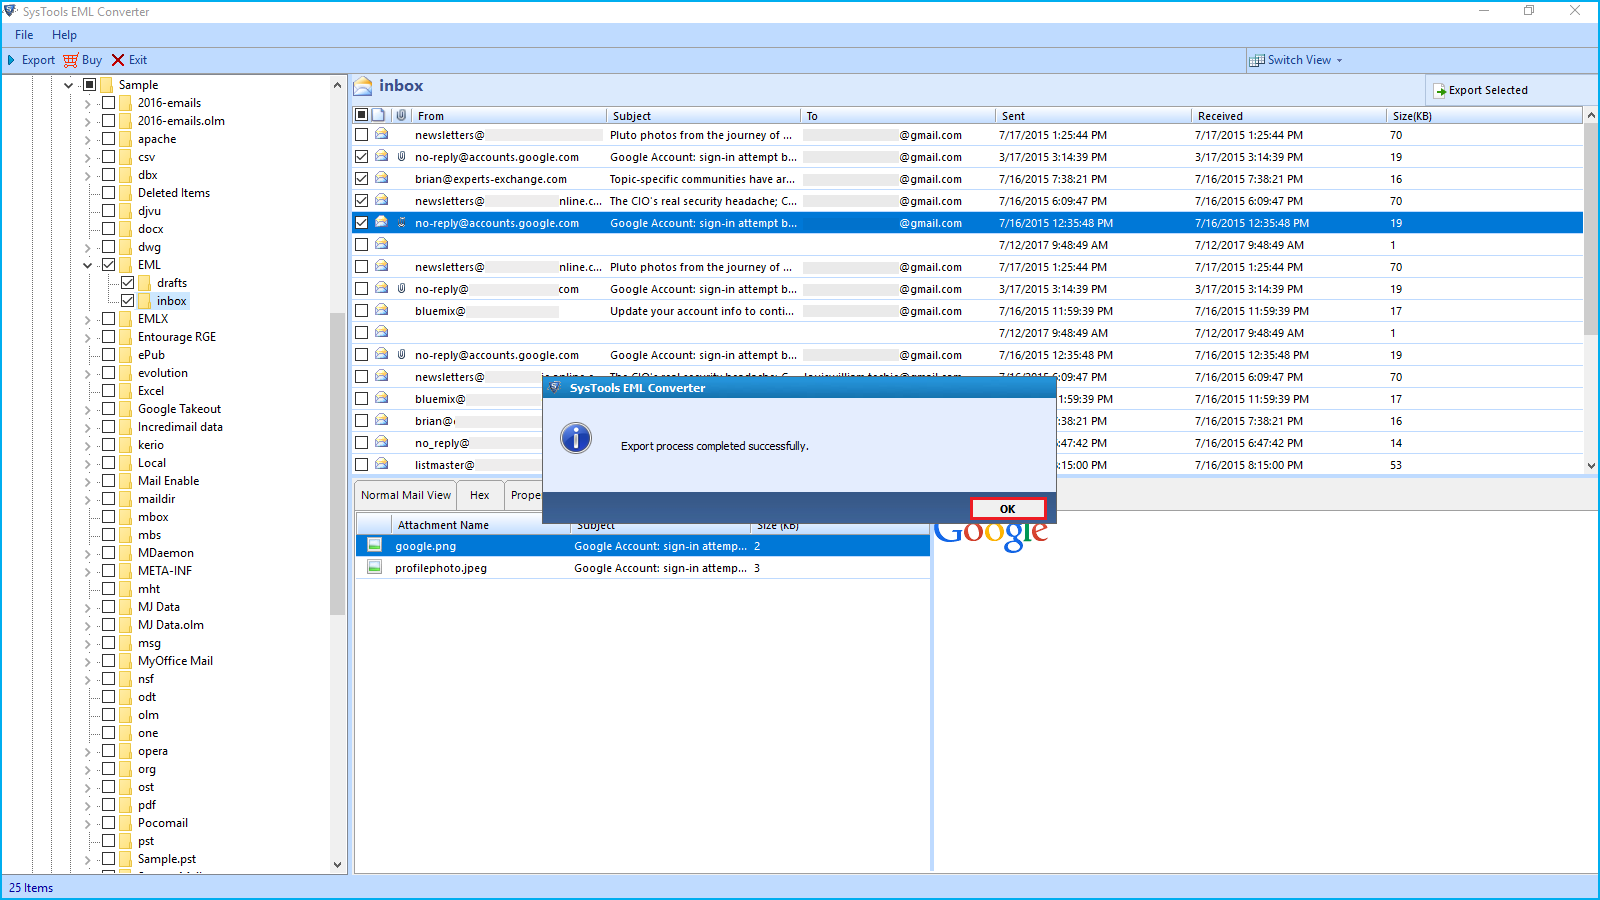The image size is (1600, 900).
Task: Click the red Exit X icon
Action: point(118,60)
